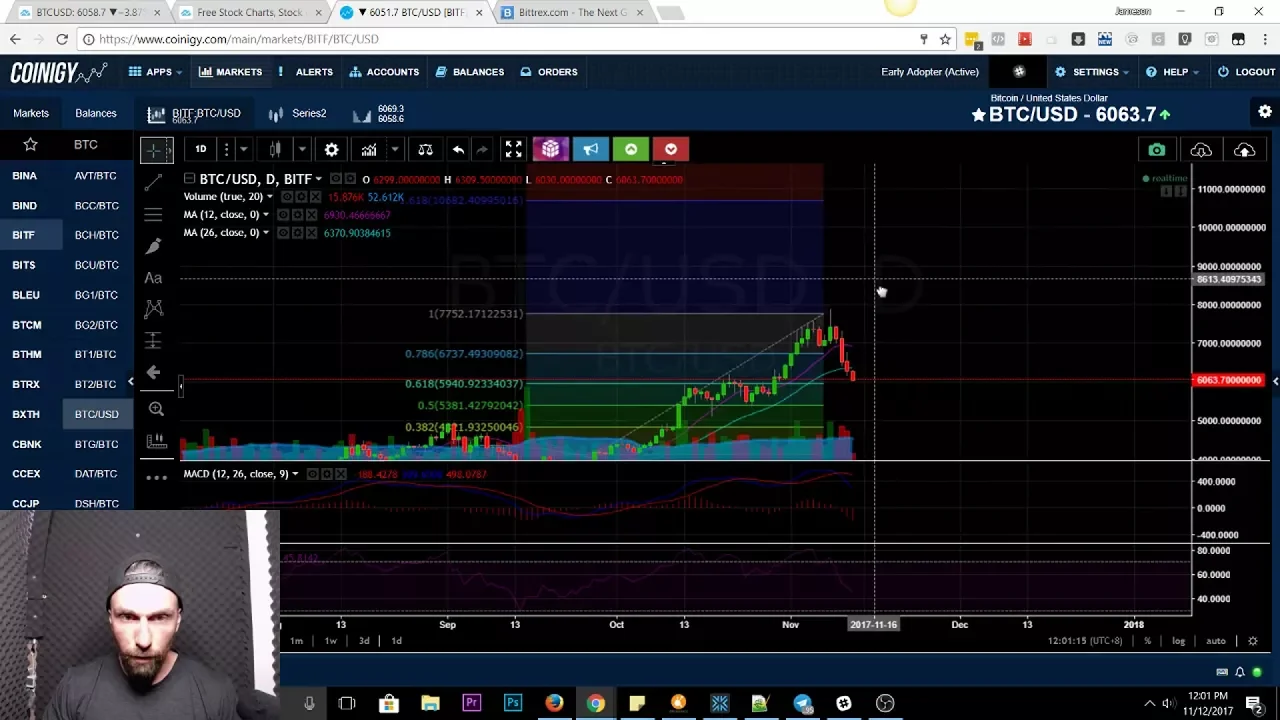The height and width of the screenshot is (720, 1280).
Task: Expand the candlestick chart style dropdown
Action: (301, 150)
